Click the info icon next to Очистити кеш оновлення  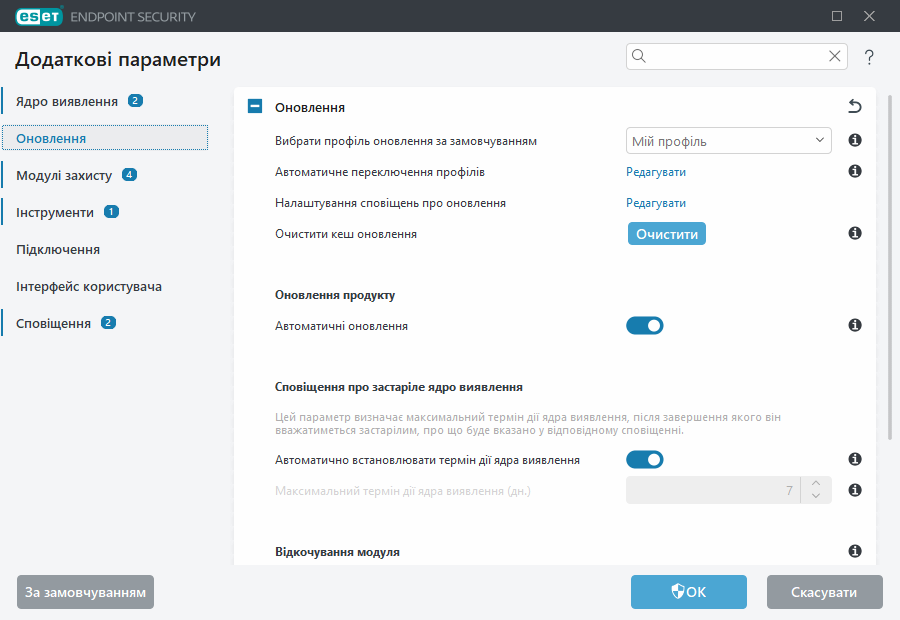coord(854,233)
